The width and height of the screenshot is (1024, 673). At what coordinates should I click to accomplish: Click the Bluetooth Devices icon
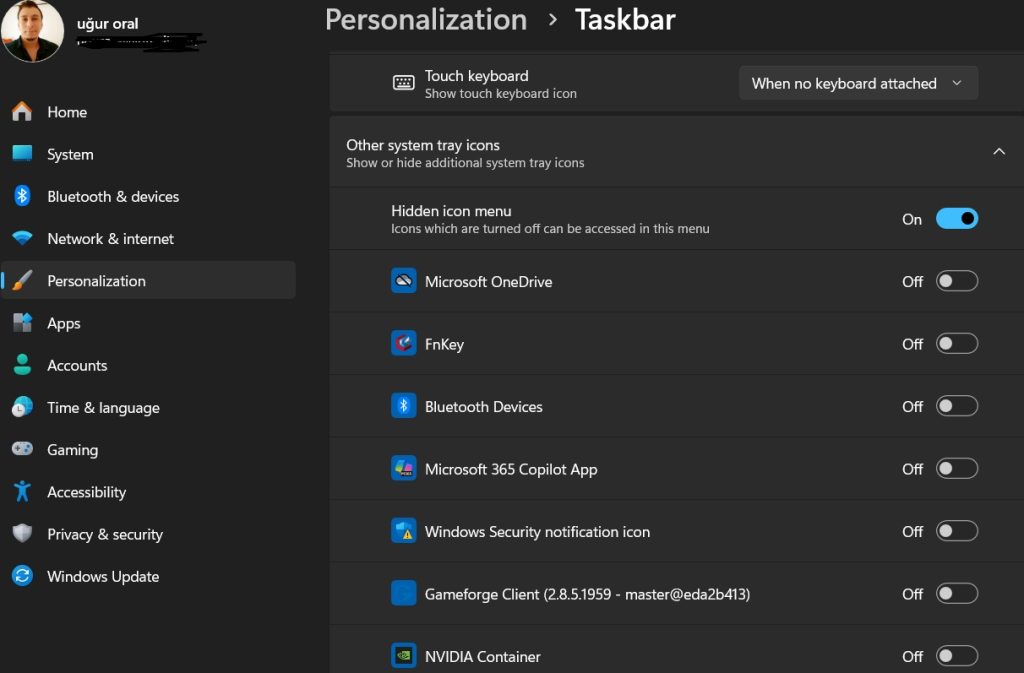[404, 406]
